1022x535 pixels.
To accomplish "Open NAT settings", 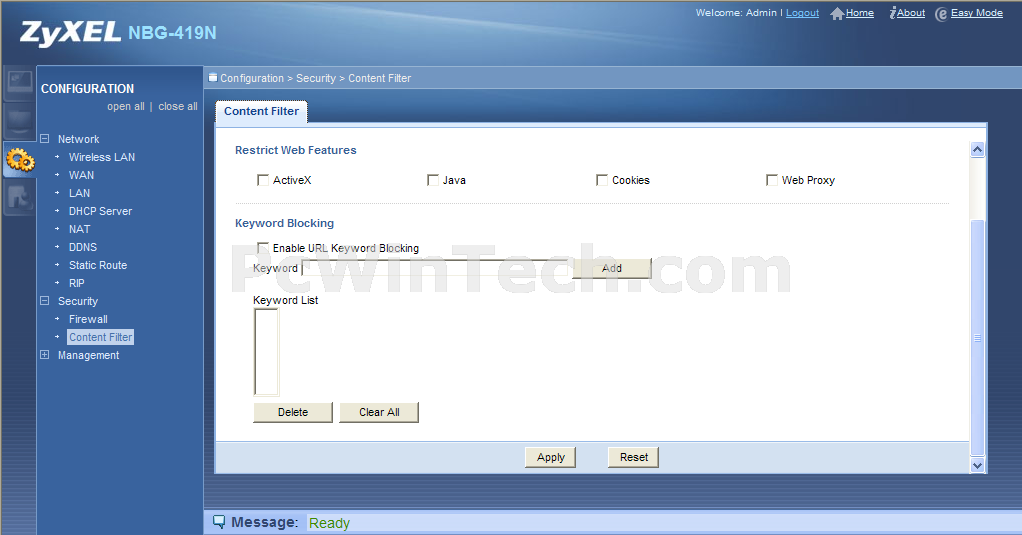I will point(80,229).
